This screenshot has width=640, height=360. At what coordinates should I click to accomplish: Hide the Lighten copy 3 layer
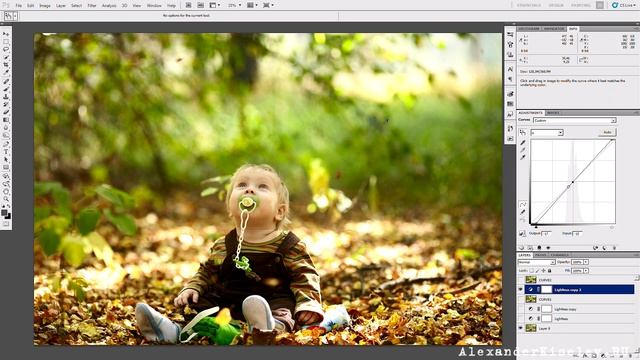point(521,289)
